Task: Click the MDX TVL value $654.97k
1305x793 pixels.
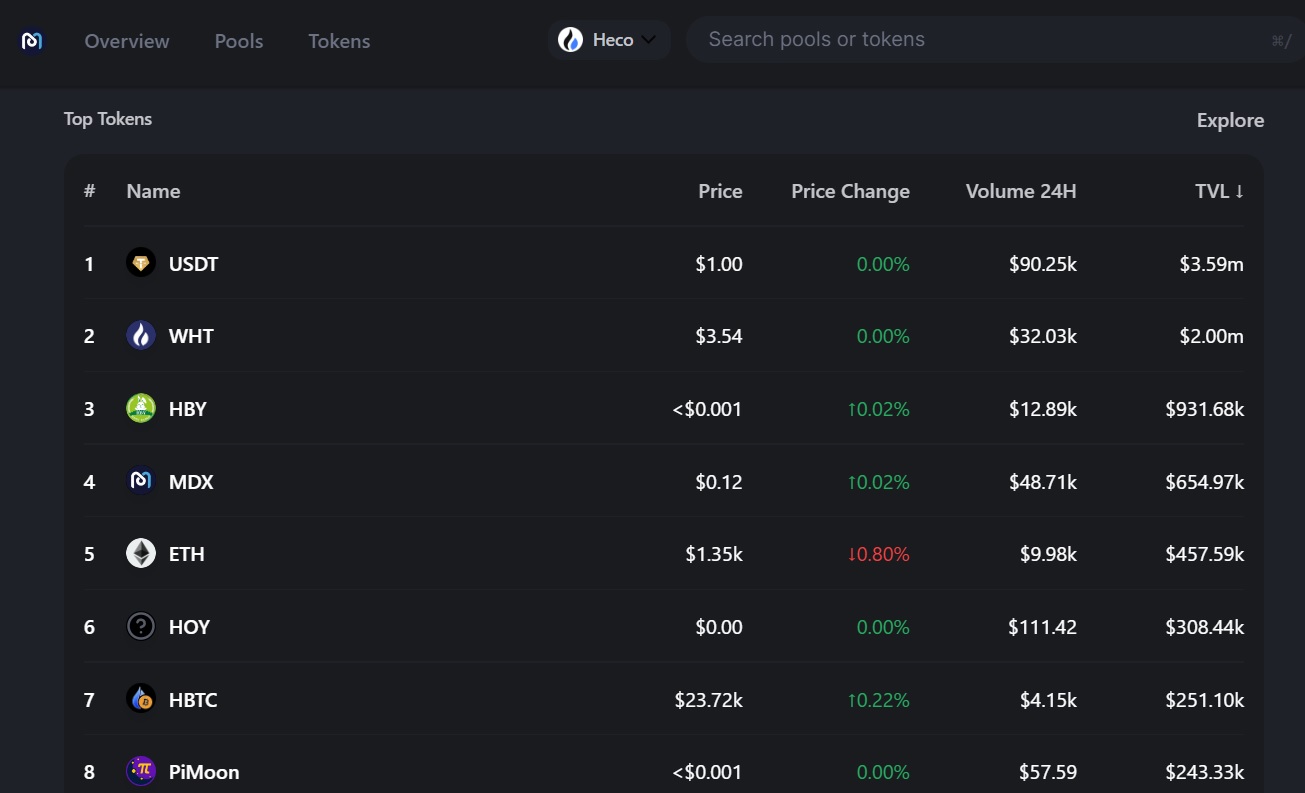Action: tap(1205, 482)
